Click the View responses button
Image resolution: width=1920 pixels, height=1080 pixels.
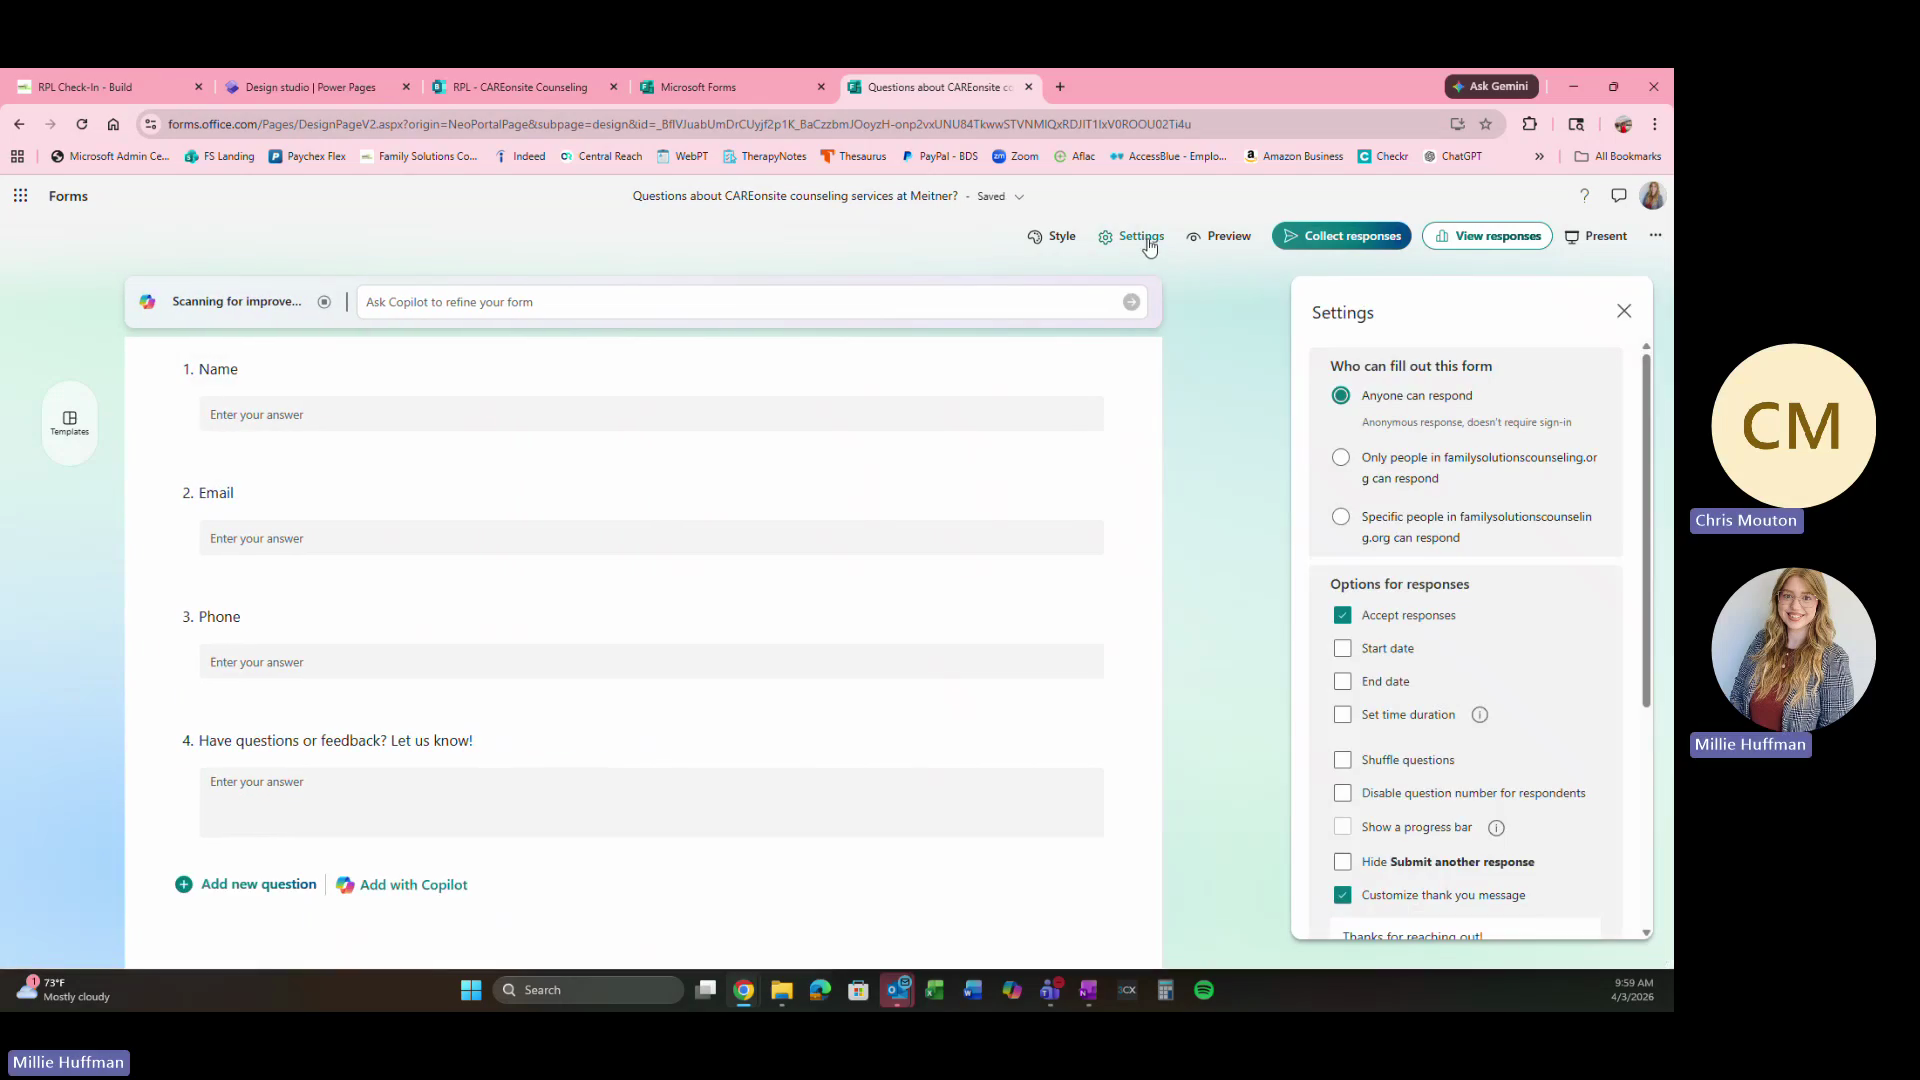1487,236
